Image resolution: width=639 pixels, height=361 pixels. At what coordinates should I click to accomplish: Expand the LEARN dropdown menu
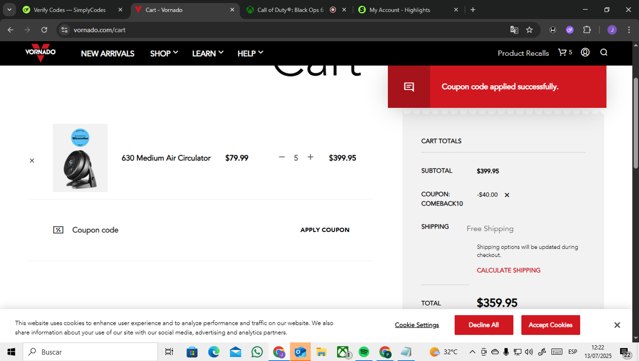point(208,53)
